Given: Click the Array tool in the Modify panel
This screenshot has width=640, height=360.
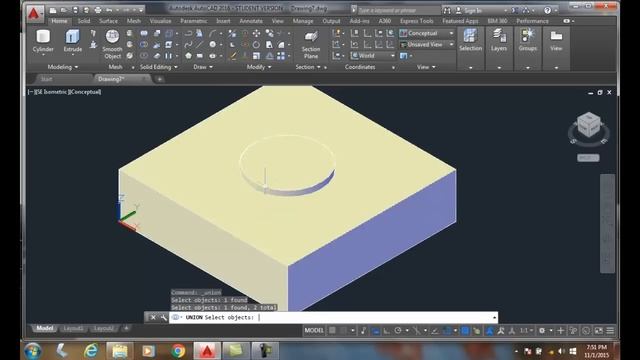Looking at the screenshot, I should click(x=281, y=56).
